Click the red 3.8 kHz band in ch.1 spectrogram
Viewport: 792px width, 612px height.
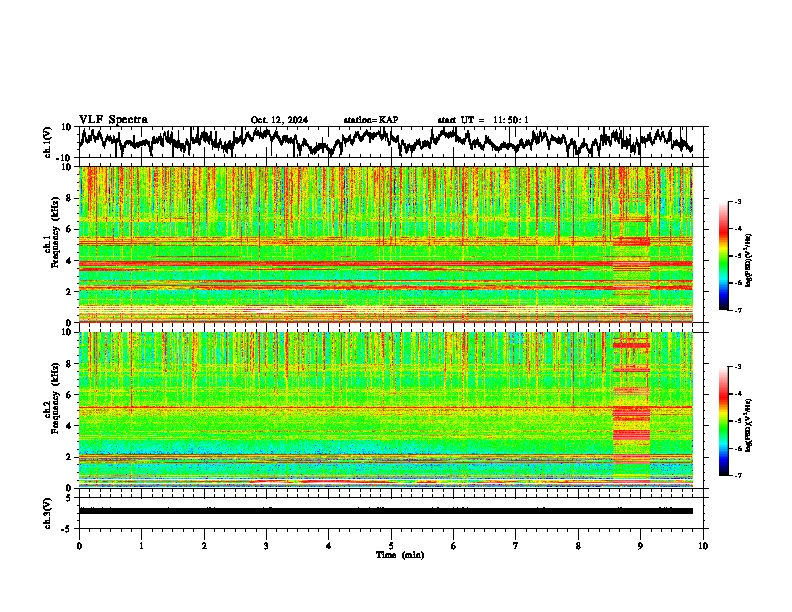pyautogui.click(x=385, y=264)
